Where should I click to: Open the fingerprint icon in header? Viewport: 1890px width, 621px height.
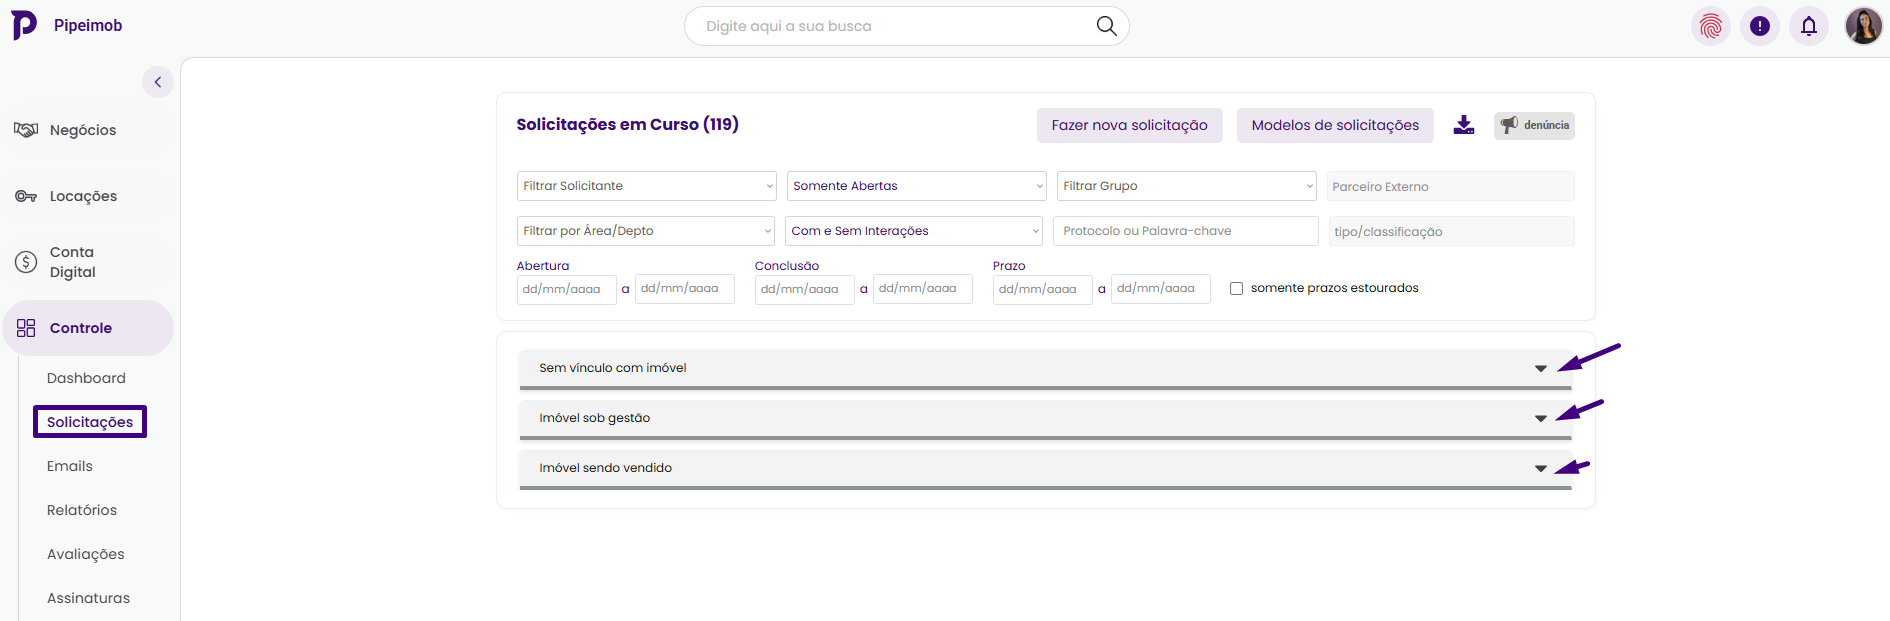pyautogui.click(x=1711, y=26)
